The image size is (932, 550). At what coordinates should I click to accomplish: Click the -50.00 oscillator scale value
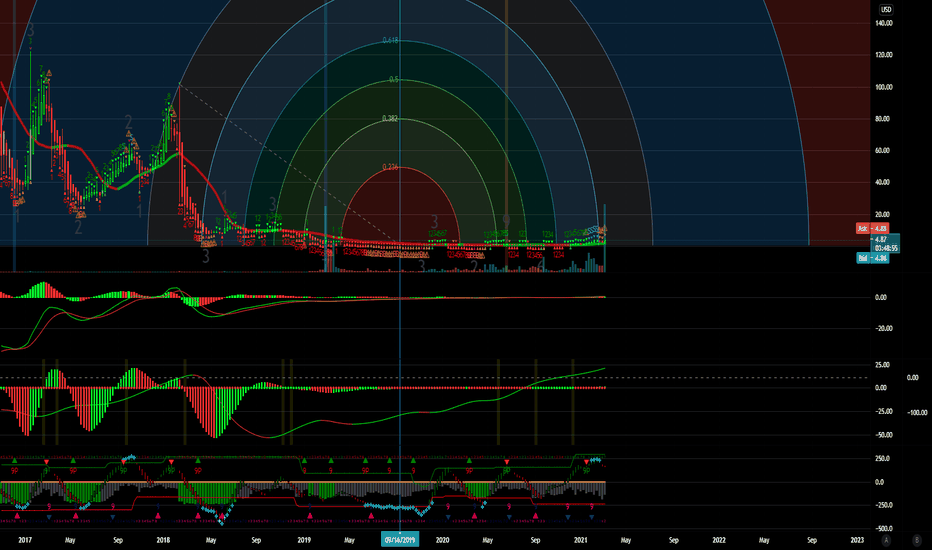click(883, 435)
